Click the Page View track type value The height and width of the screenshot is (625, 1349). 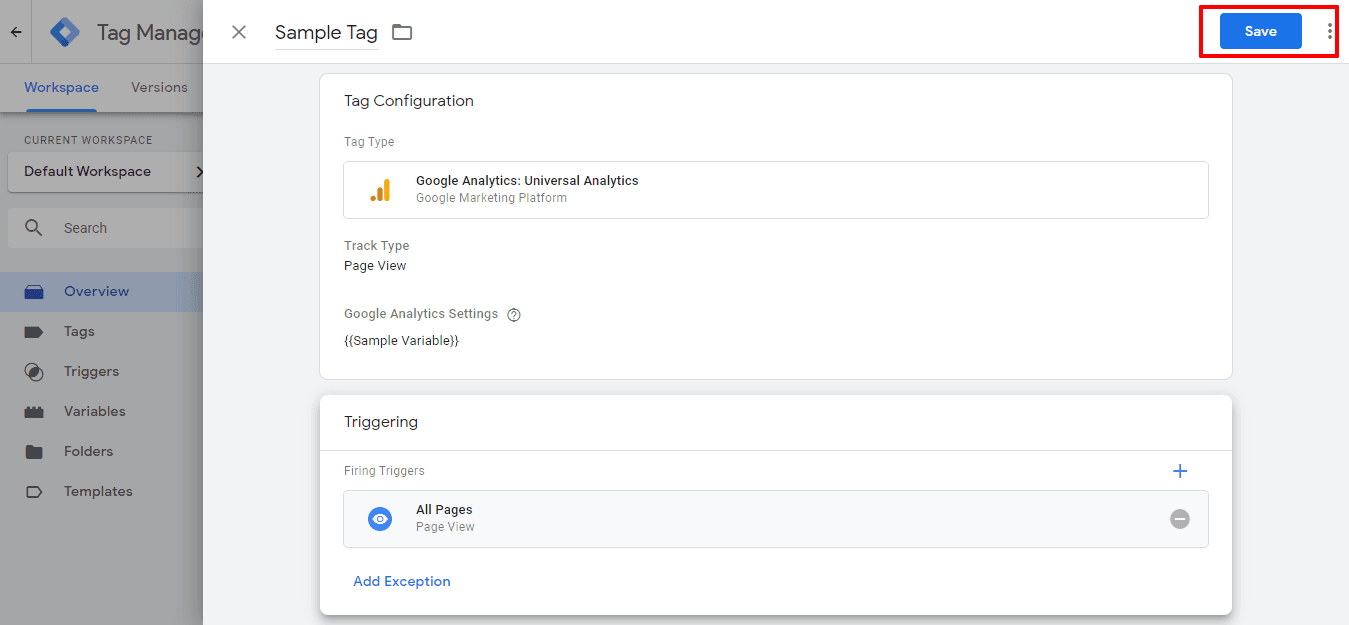[375, 266]
